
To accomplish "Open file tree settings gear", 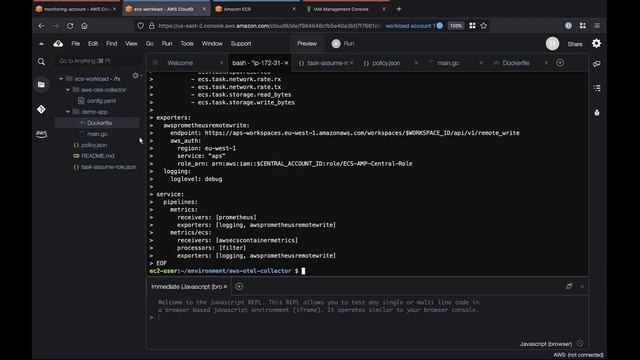I will (x=136, y=76).
